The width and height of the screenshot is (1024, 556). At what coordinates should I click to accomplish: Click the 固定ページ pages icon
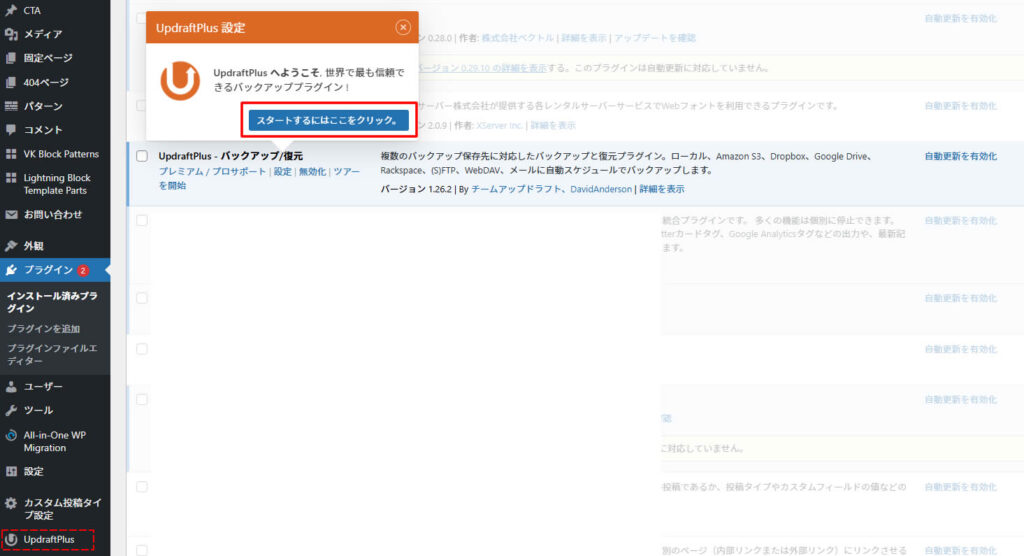[x=11, y=57]
